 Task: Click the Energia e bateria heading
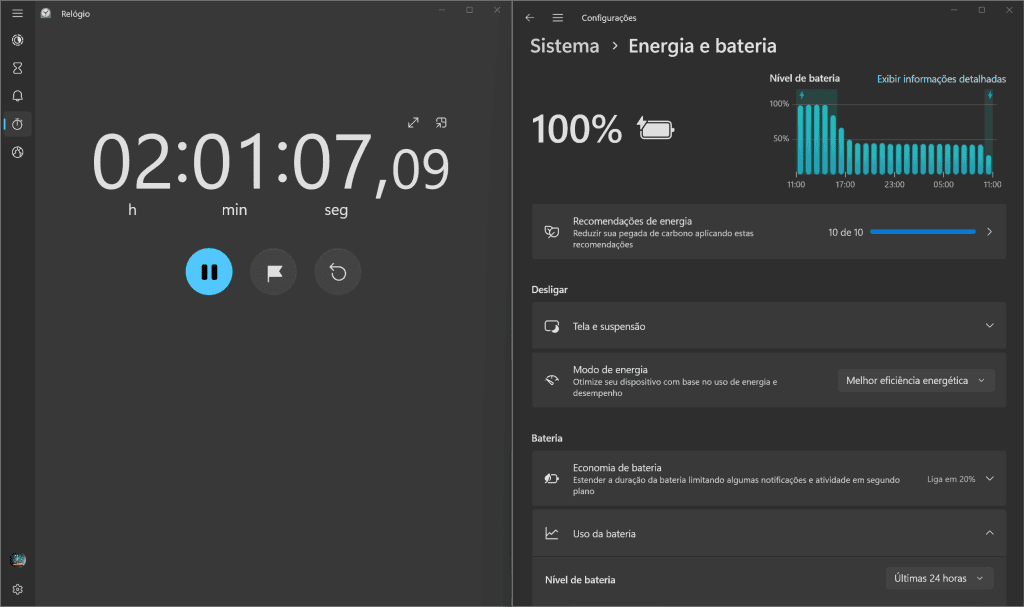tap(703, 46)
